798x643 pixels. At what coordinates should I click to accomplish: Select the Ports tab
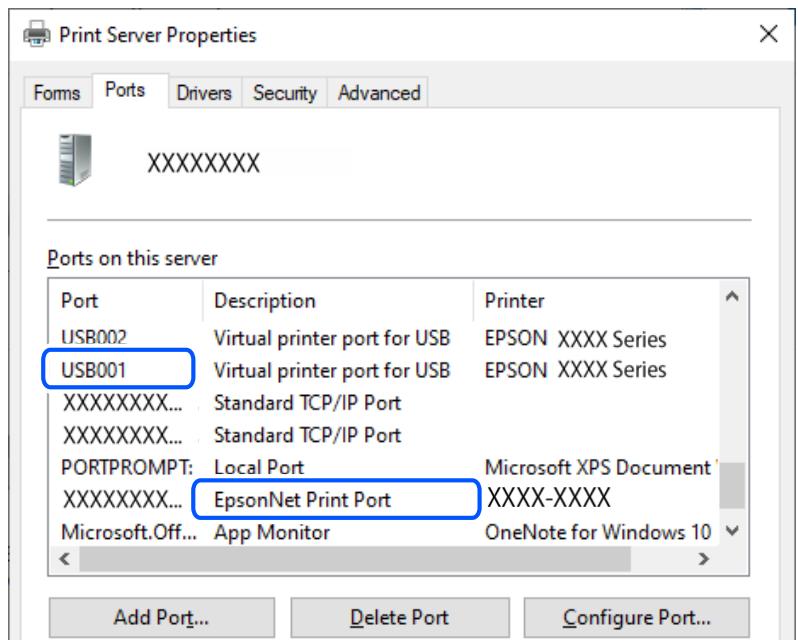125,91
